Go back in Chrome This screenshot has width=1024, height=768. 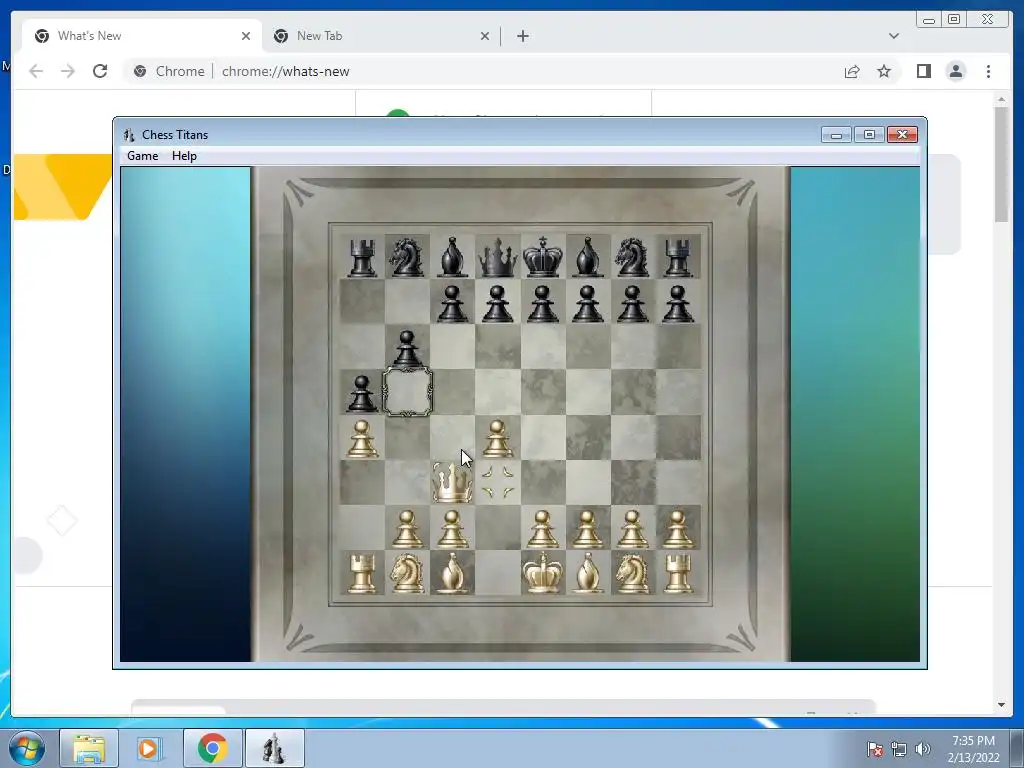point(36,71)
